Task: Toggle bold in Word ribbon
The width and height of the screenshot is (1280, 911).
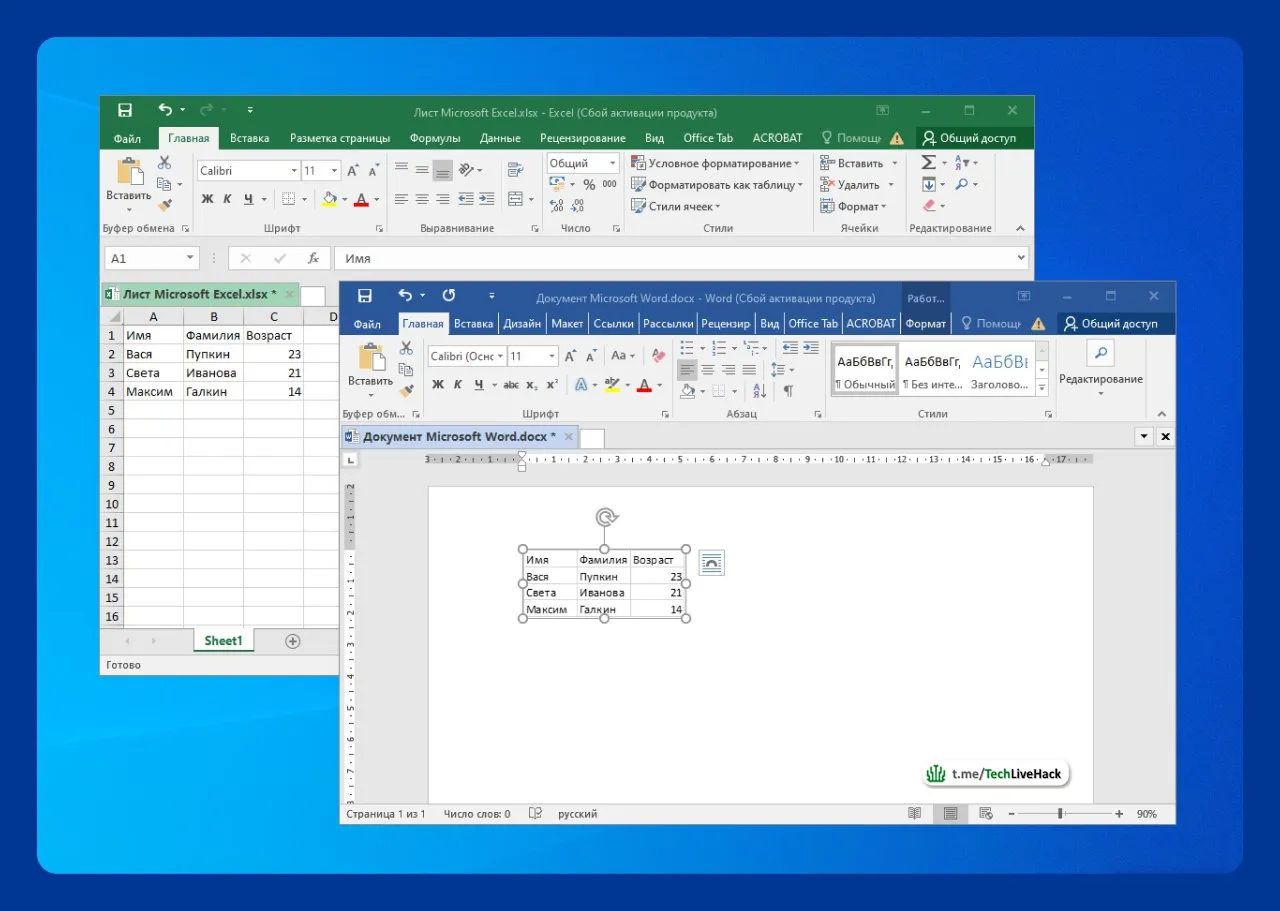Action: click(438, 385)
